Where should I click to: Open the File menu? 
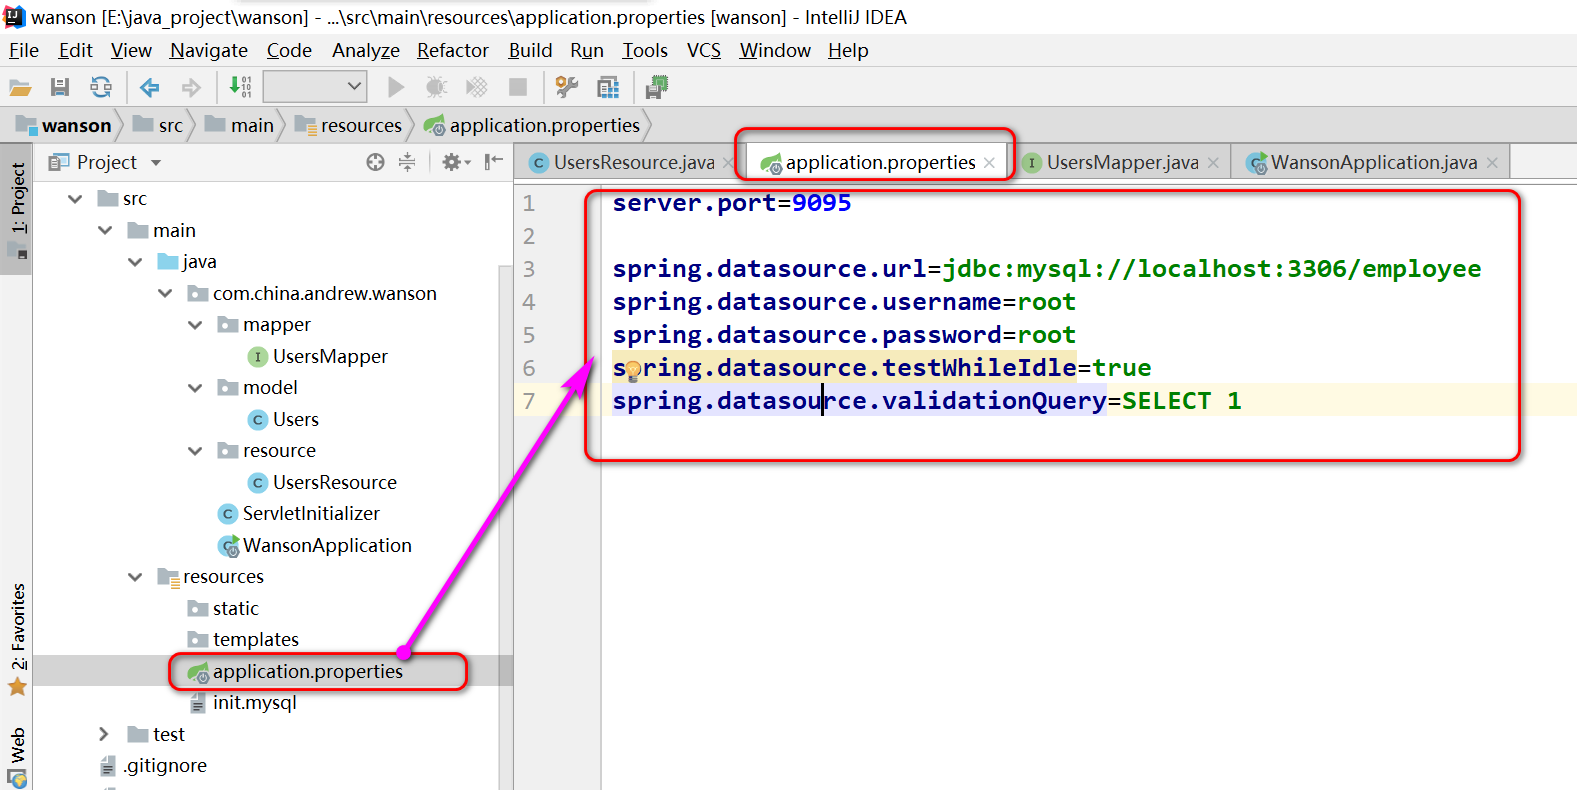tap(24, 50)
